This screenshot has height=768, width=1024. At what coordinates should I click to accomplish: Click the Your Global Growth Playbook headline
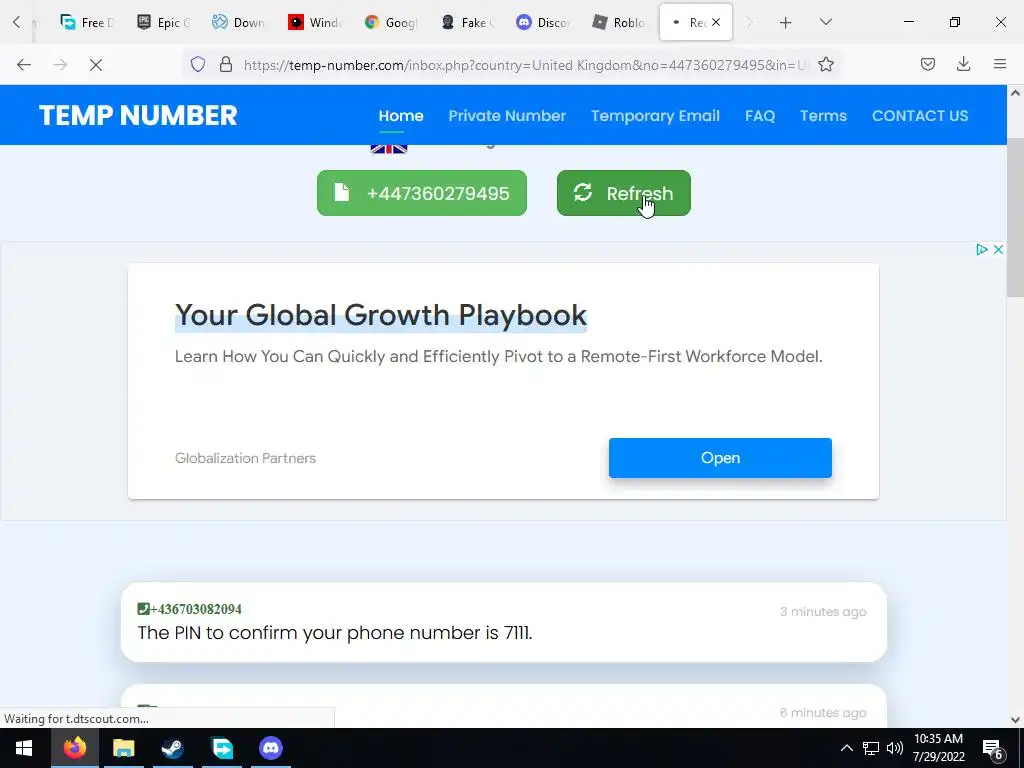[x=381, y=315]
